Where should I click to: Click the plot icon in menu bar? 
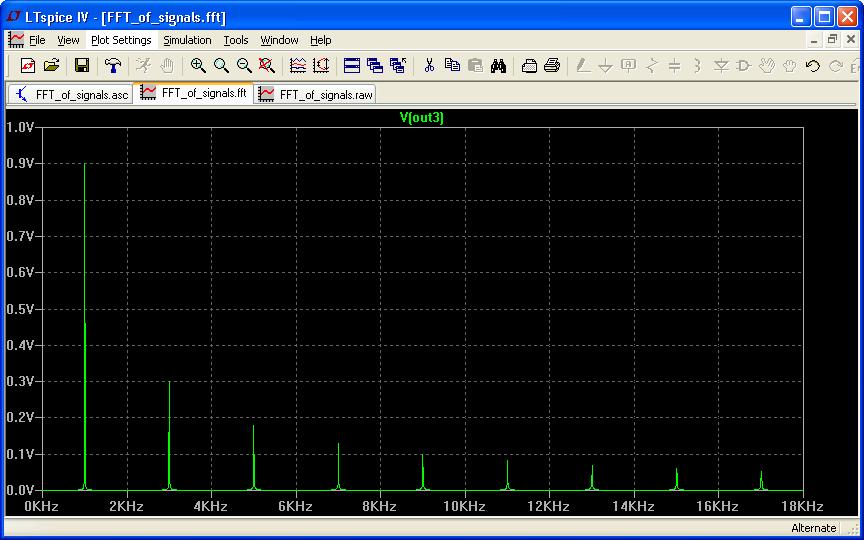16,40
